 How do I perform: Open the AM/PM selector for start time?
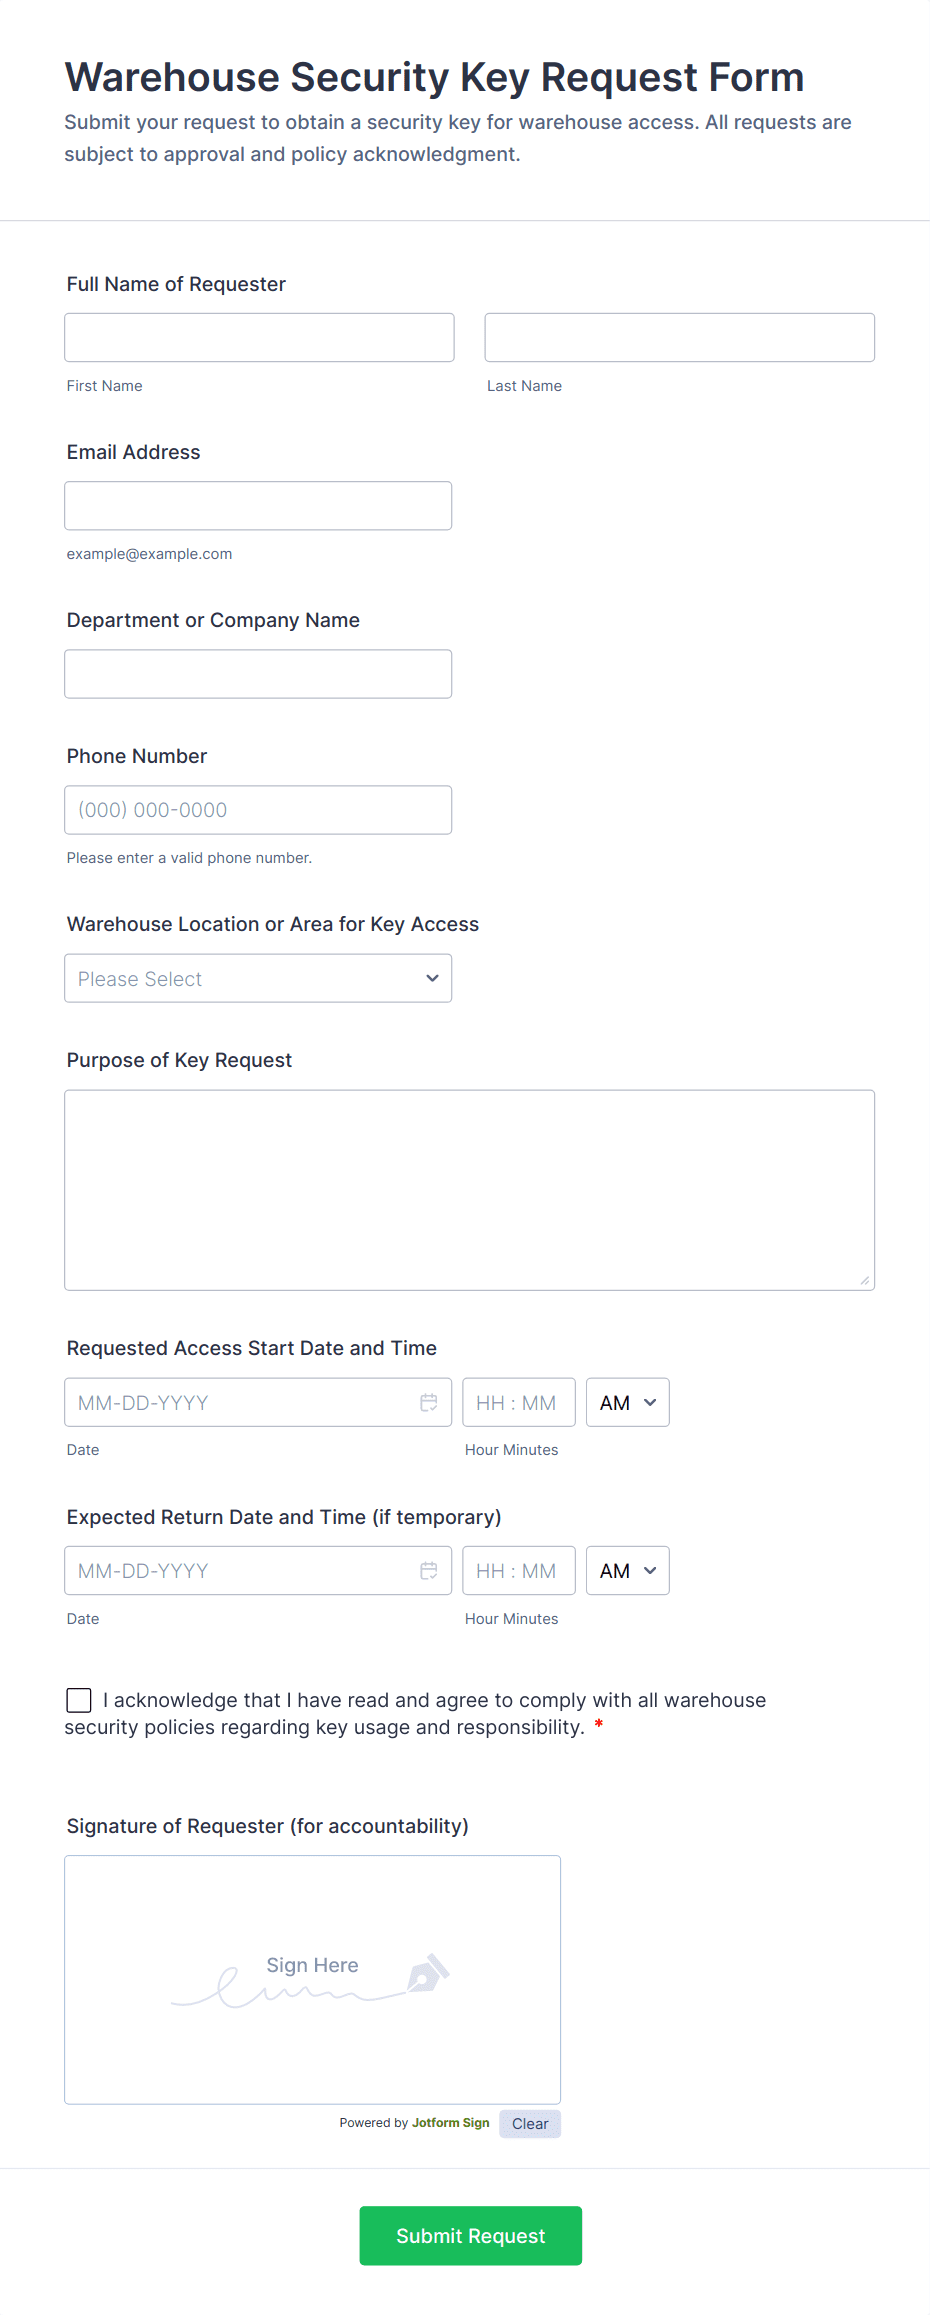tap(627, 1402)
